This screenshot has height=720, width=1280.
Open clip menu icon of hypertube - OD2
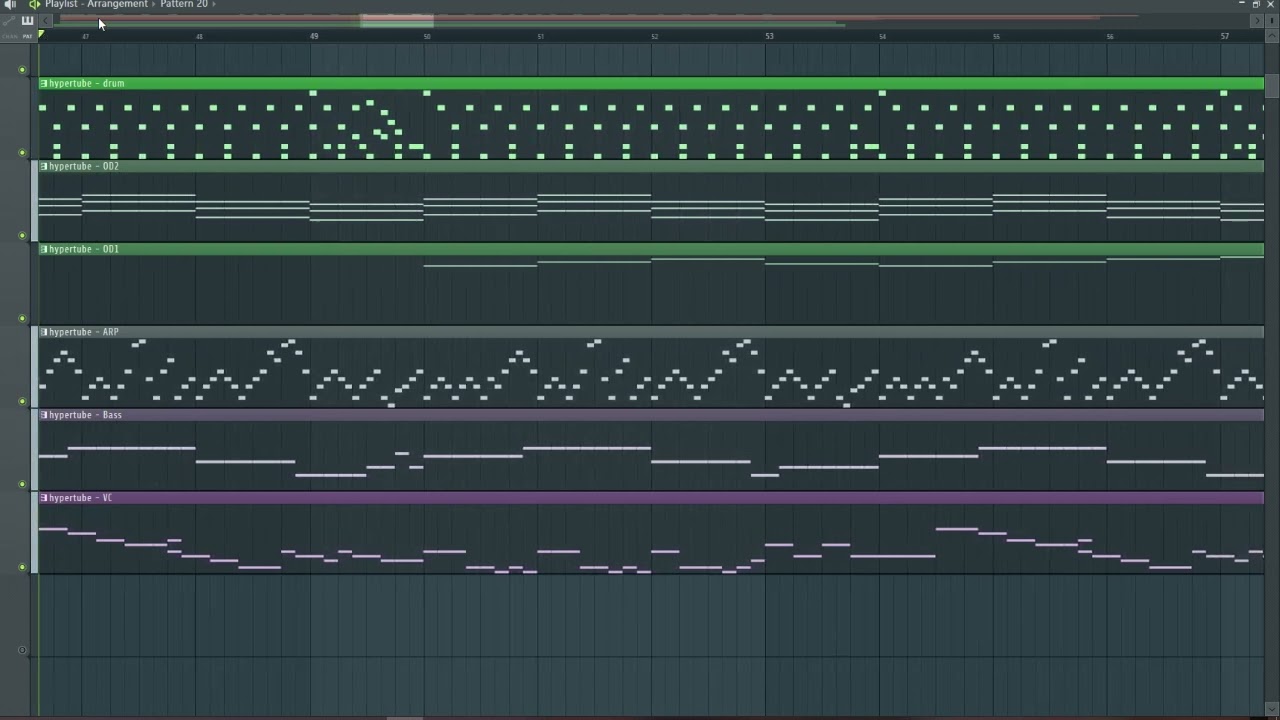[x=43, y=166]
